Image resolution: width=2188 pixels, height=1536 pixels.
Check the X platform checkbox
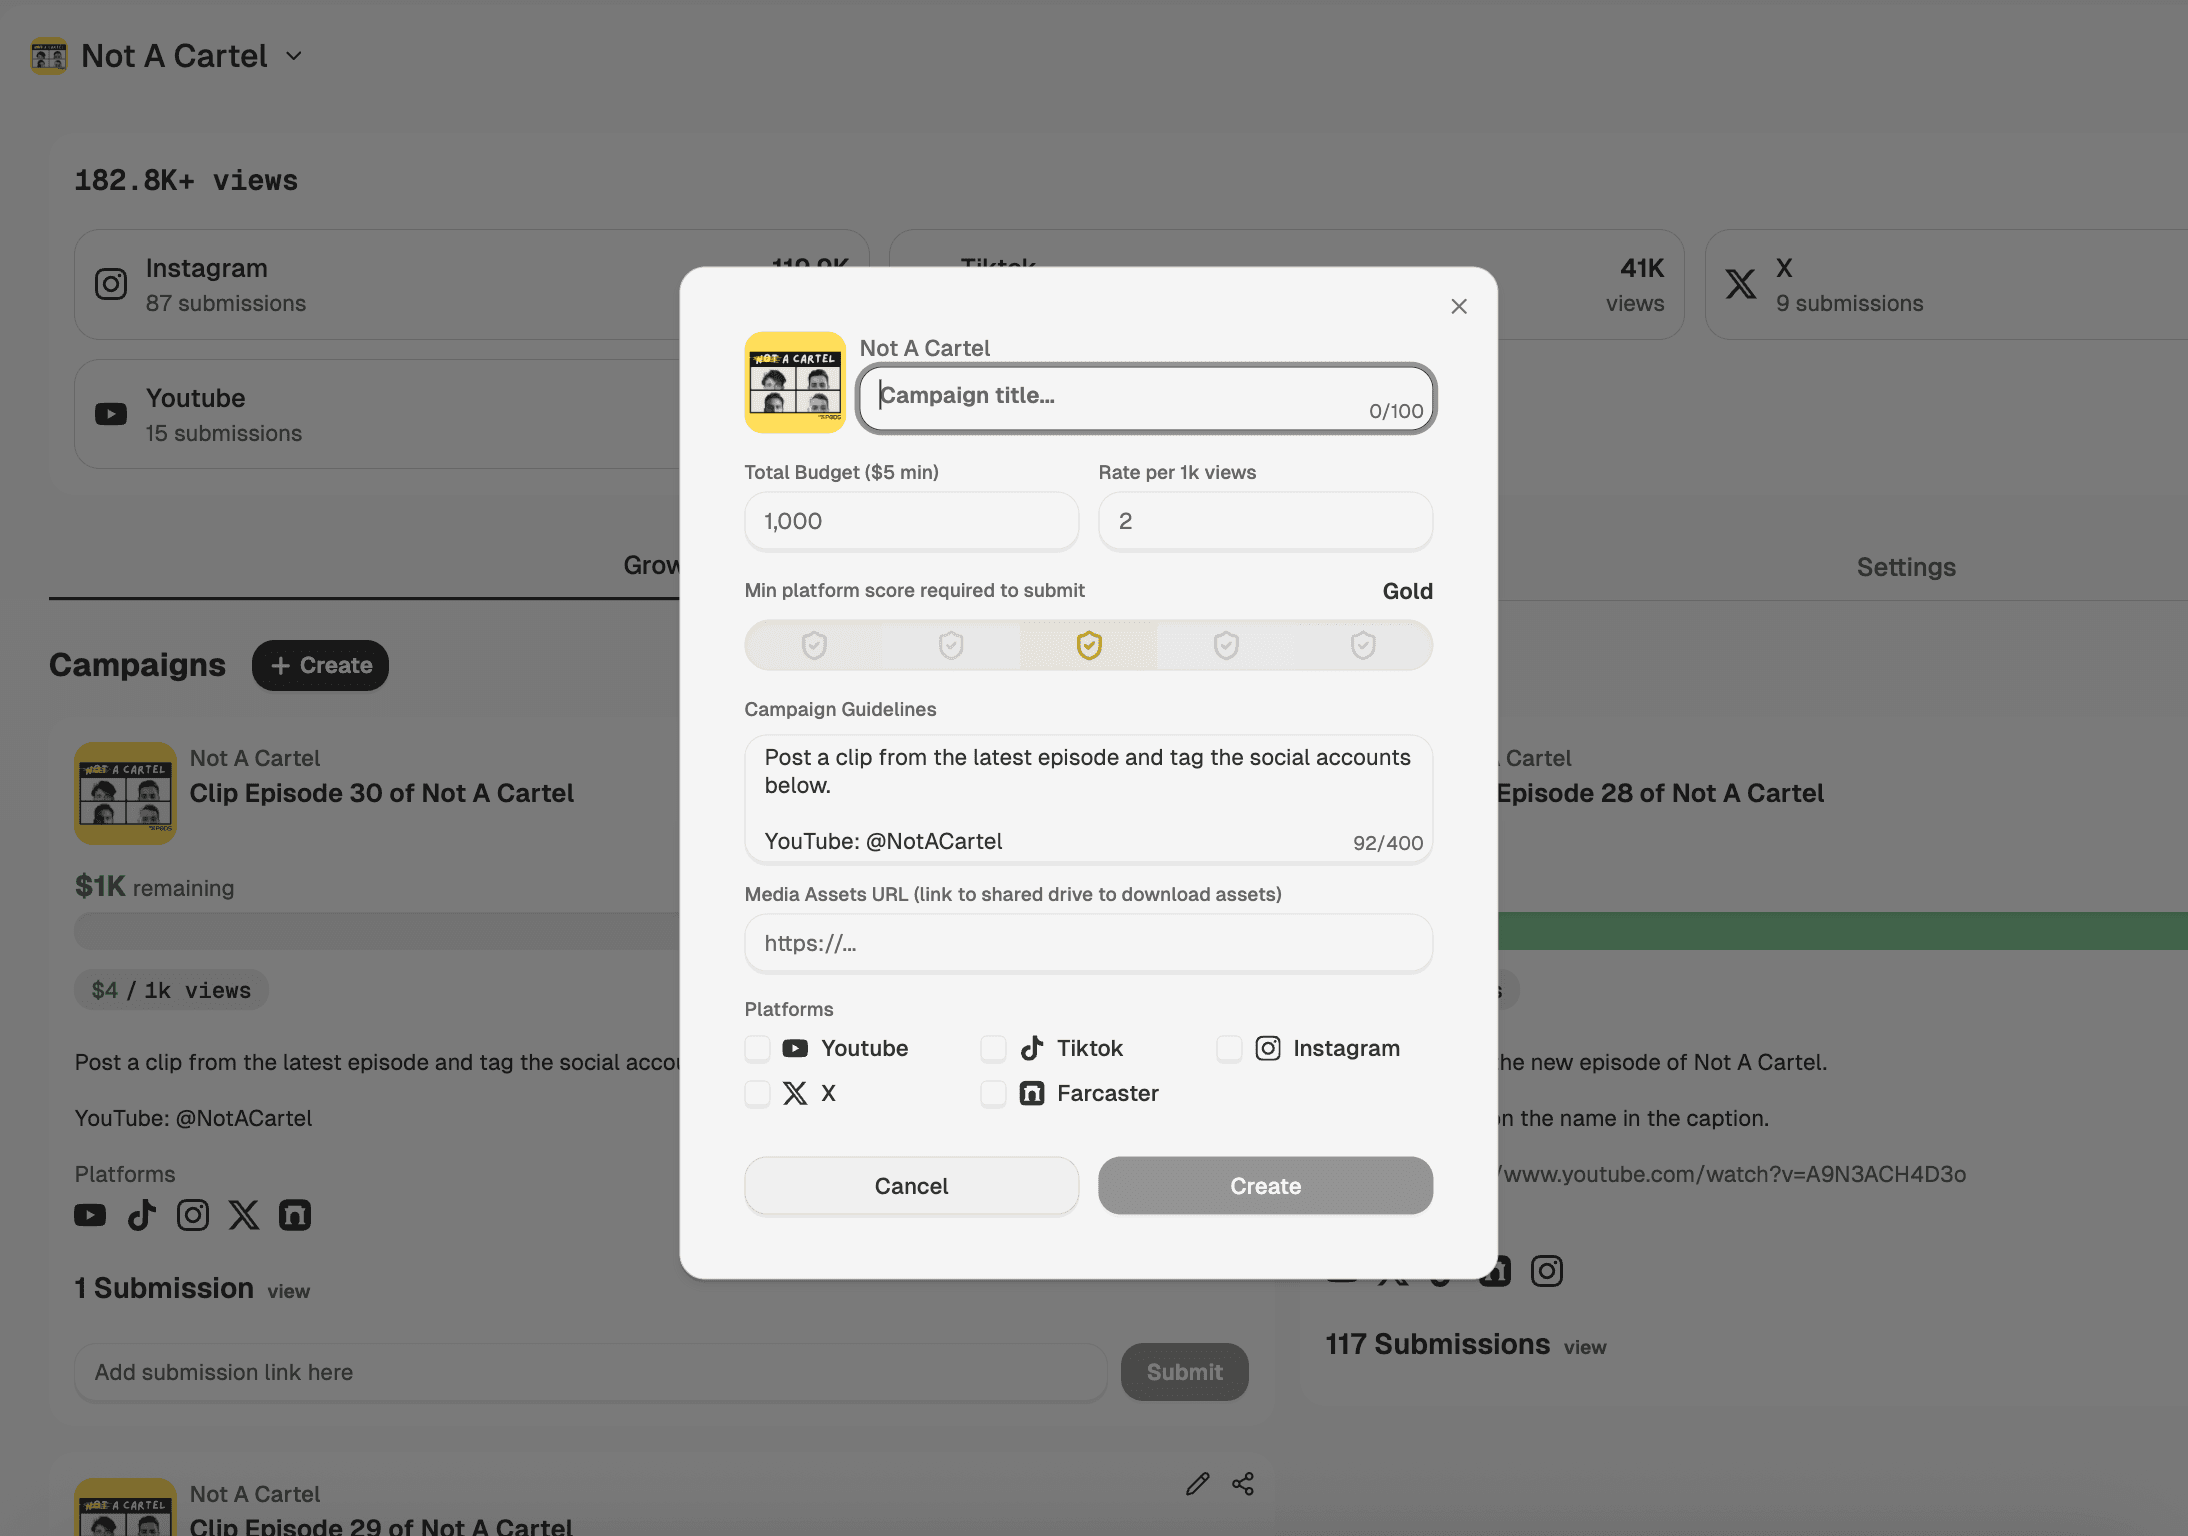pos(758,1093)
